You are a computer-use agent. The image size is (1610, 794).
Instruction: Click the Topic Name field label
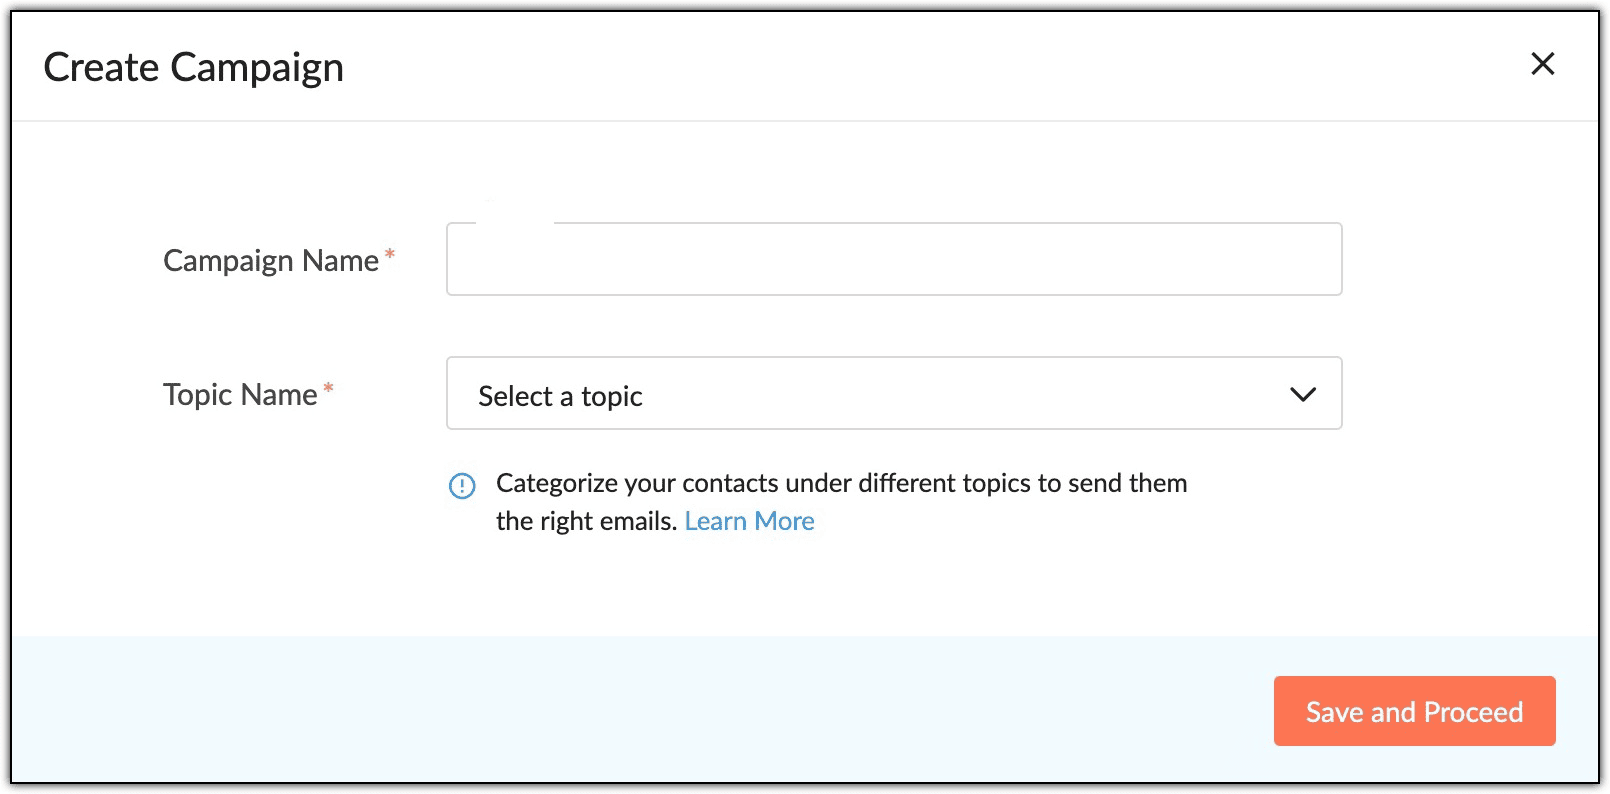(240, 395)
